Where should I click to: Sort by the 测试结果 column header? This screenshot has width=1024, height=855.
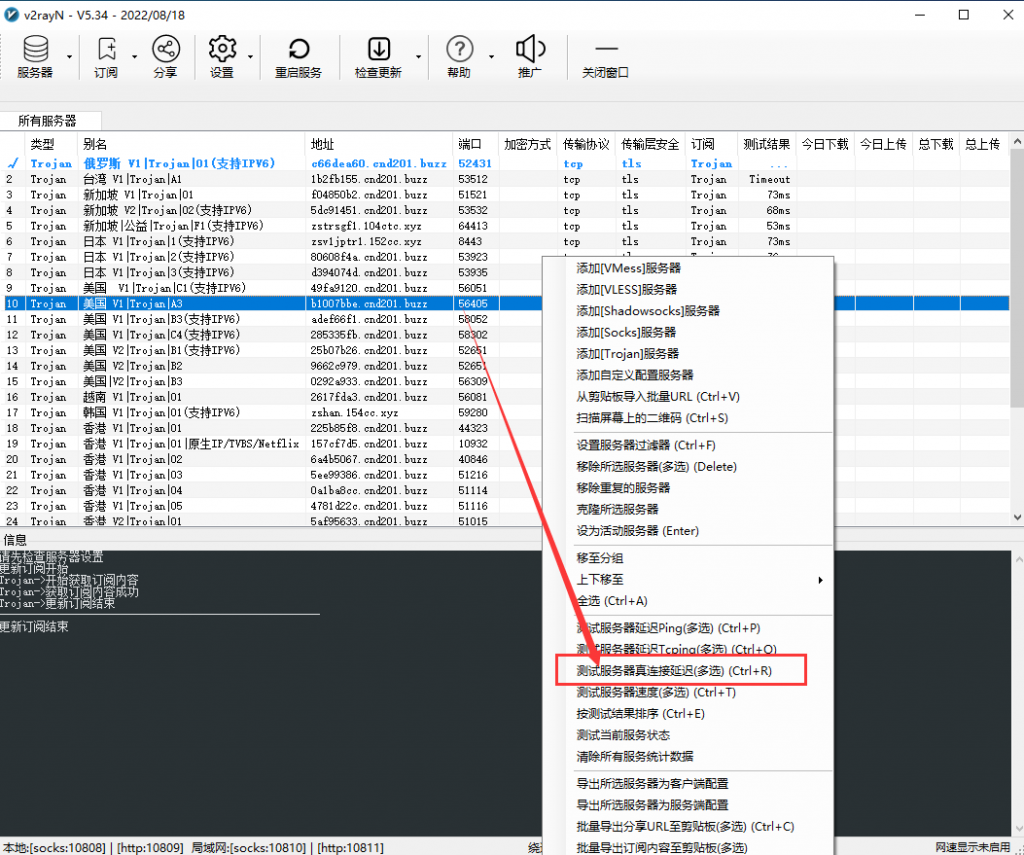point(767,144)
